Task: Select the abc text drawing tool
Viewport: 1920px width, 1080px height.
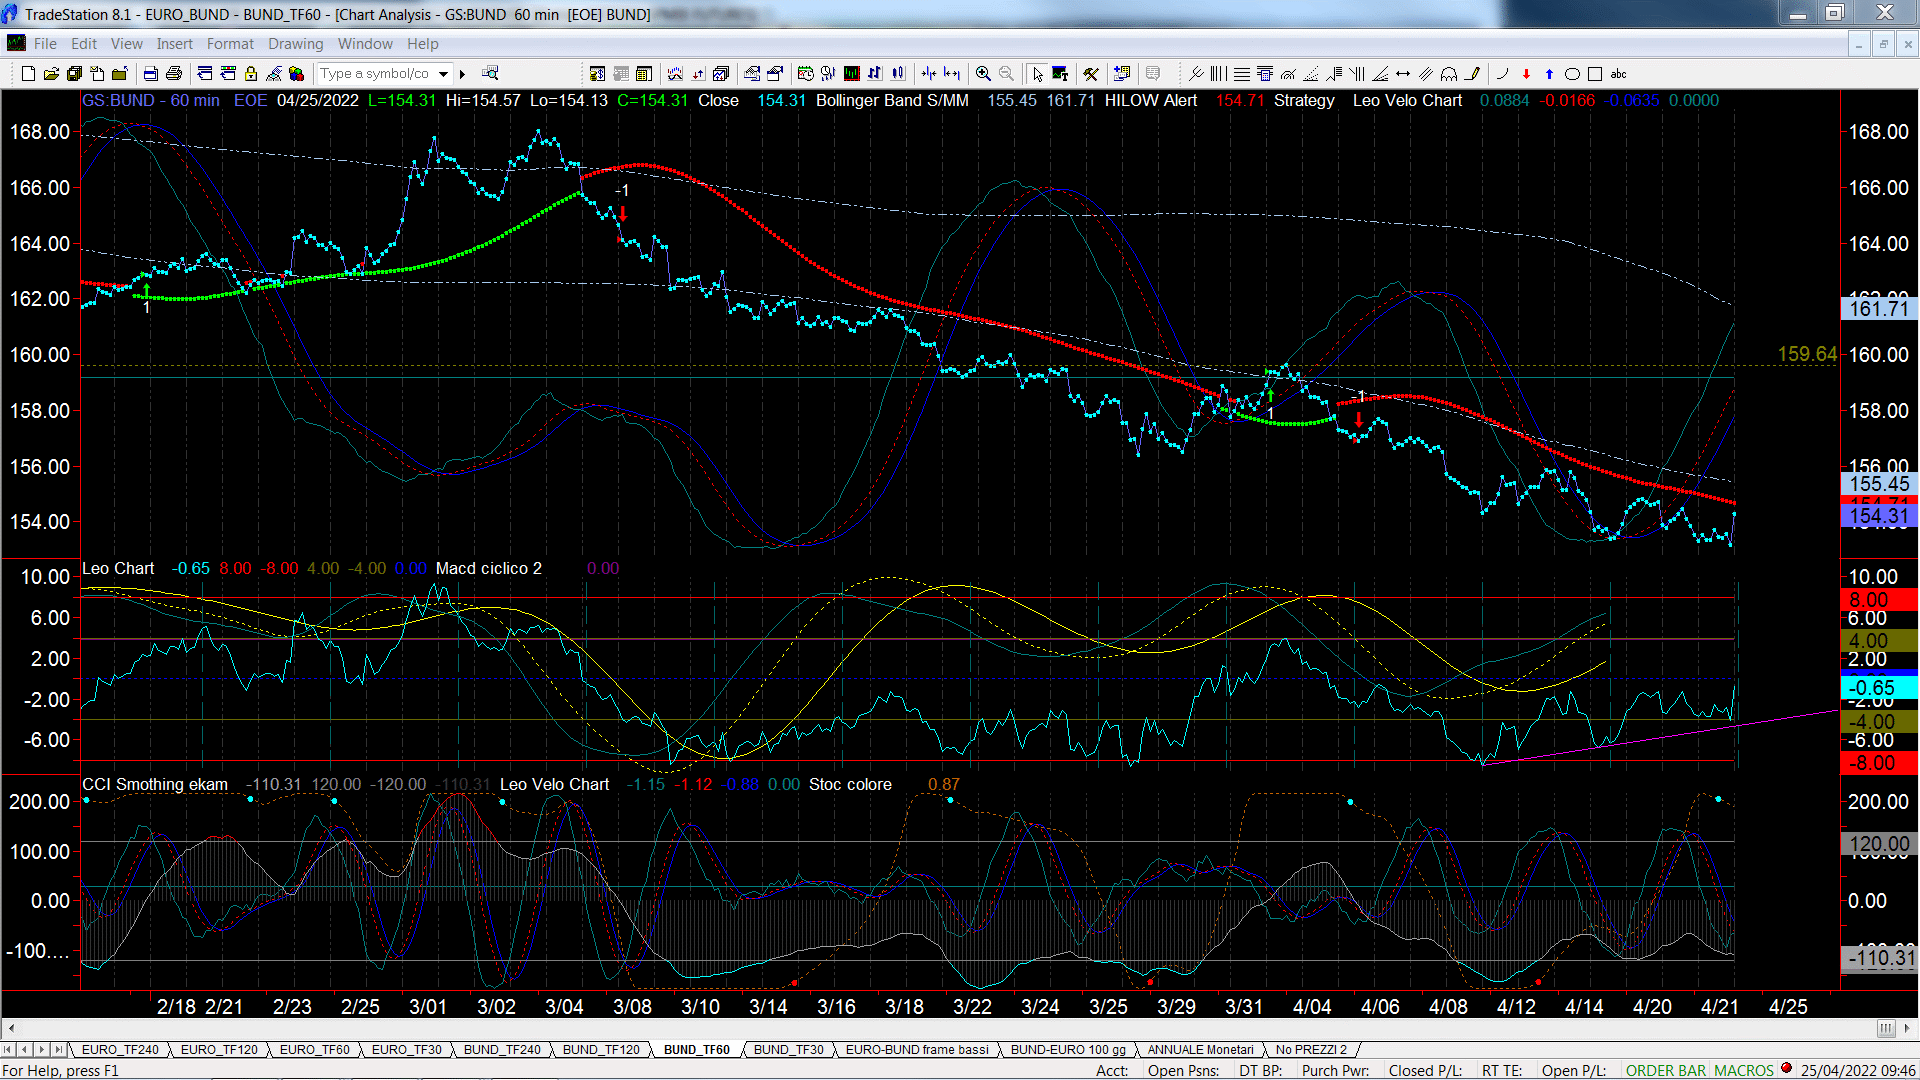Action: 1618,74
